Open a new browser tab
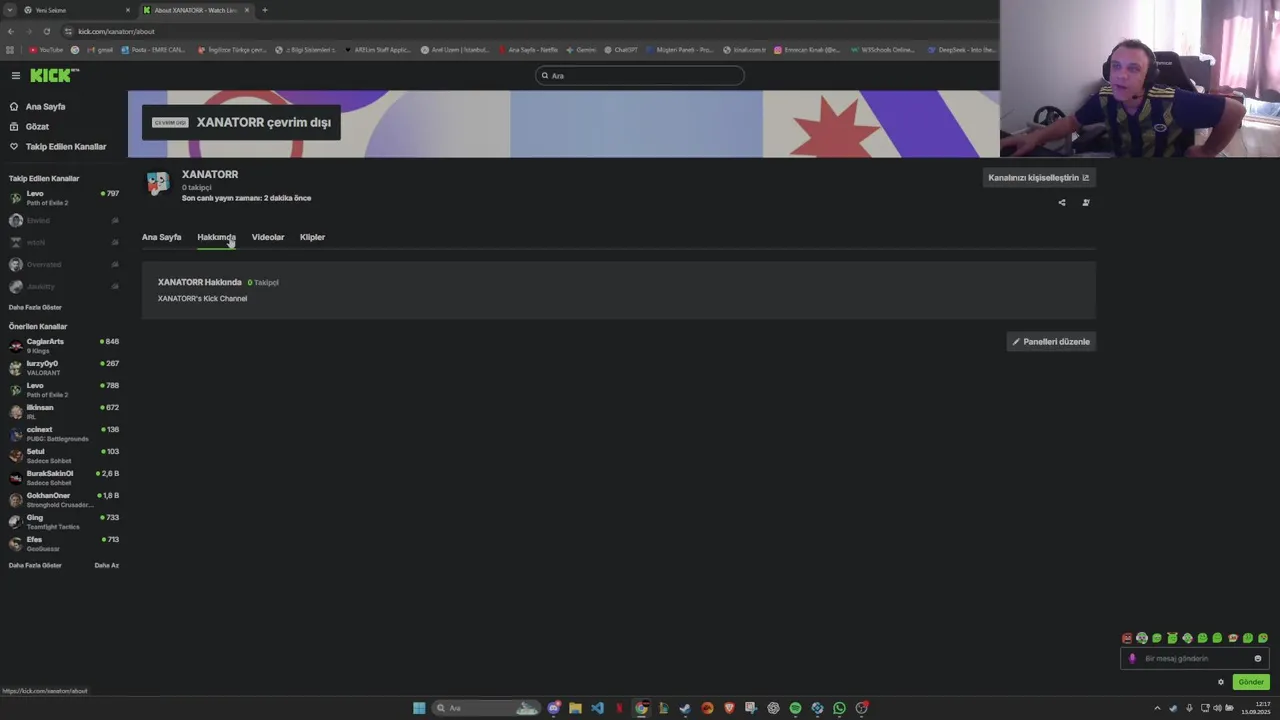 click(265, 10)
